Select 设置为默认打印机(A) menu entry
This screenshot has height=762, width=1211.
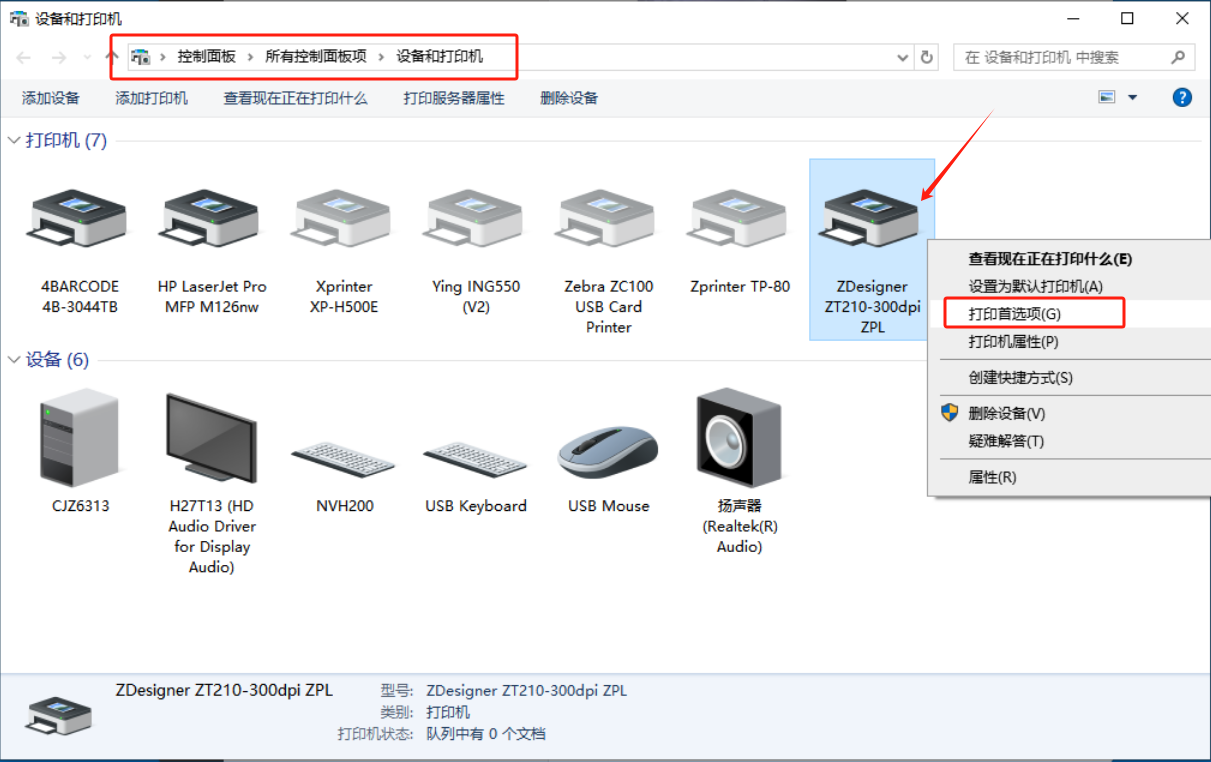tap(1035, 286)
